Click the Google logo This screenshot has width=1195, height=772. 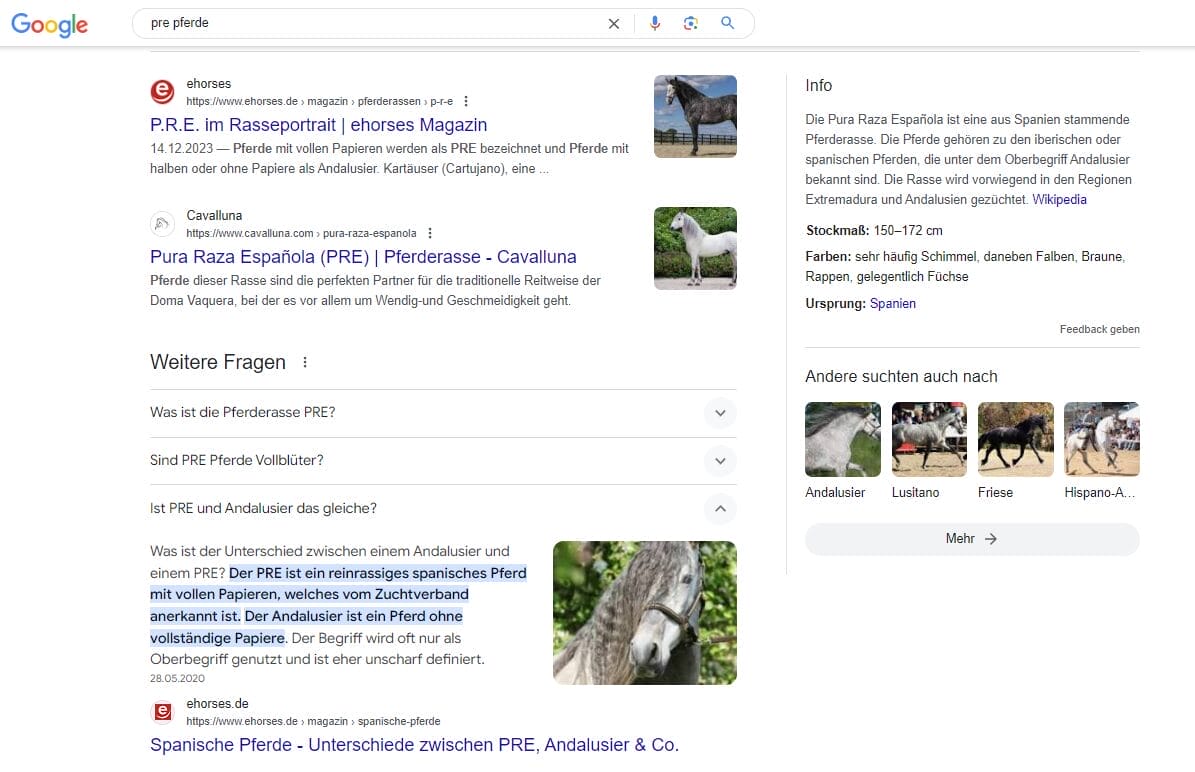[48, 25]
